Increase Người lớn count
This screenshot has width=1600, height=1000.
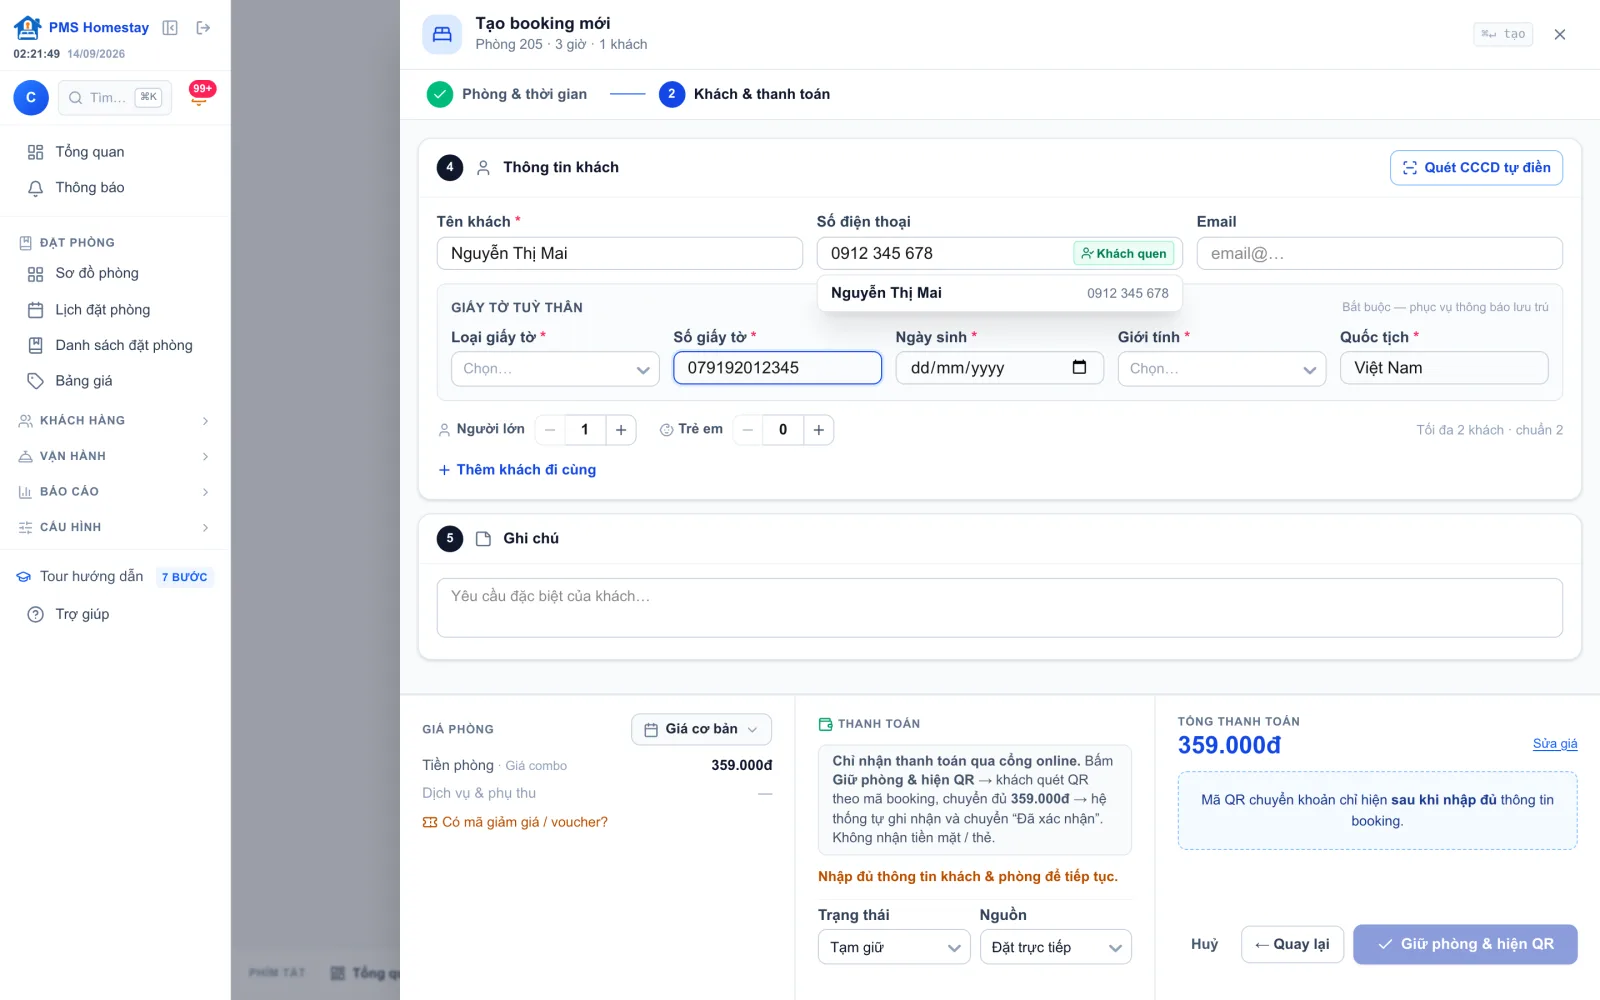pyautogui.click(x=621, y=430)
